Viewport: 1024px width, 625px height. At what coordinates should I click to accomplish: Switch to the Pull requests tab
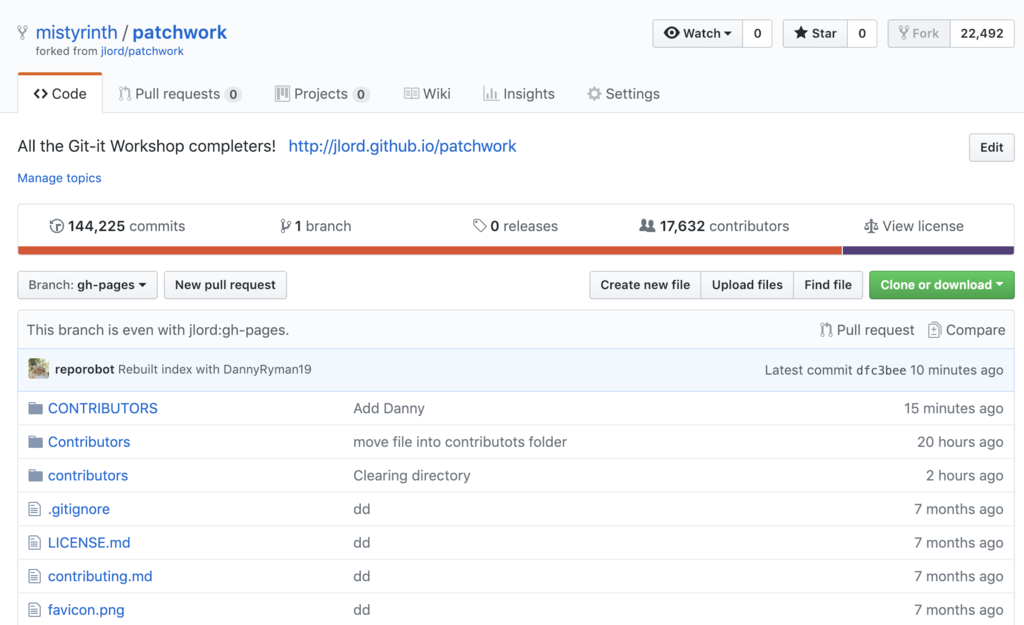(x=180, y=93)
